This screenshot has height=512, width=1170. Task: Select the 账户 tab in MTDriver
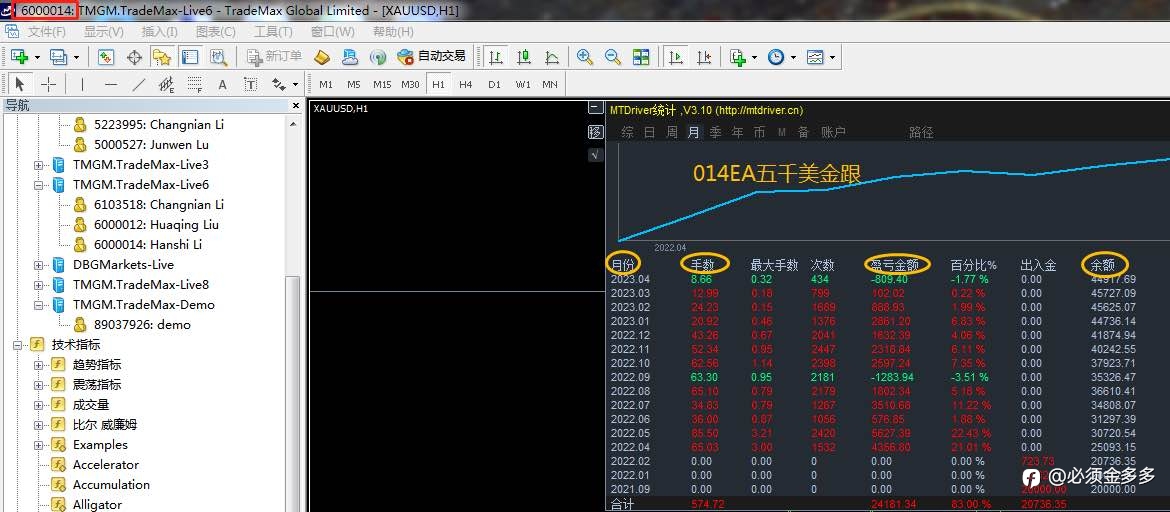tap(833, 132)
